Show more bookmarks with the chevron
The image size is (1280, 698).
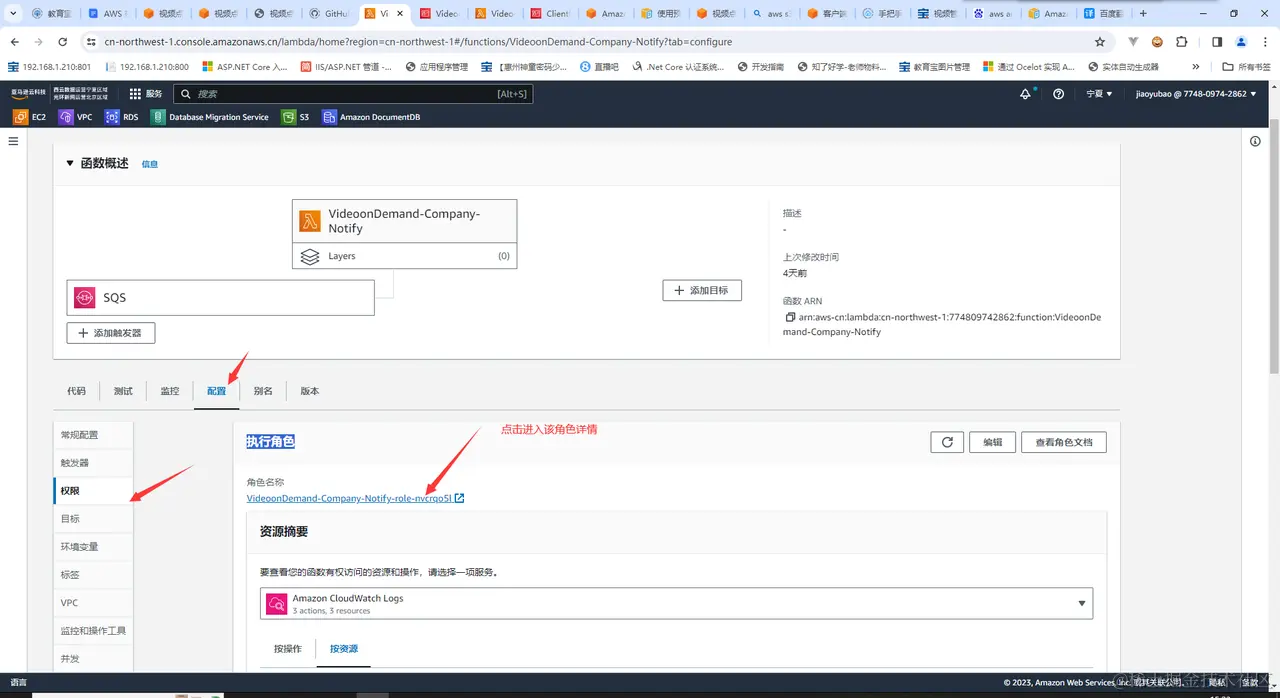(1196, 67)
